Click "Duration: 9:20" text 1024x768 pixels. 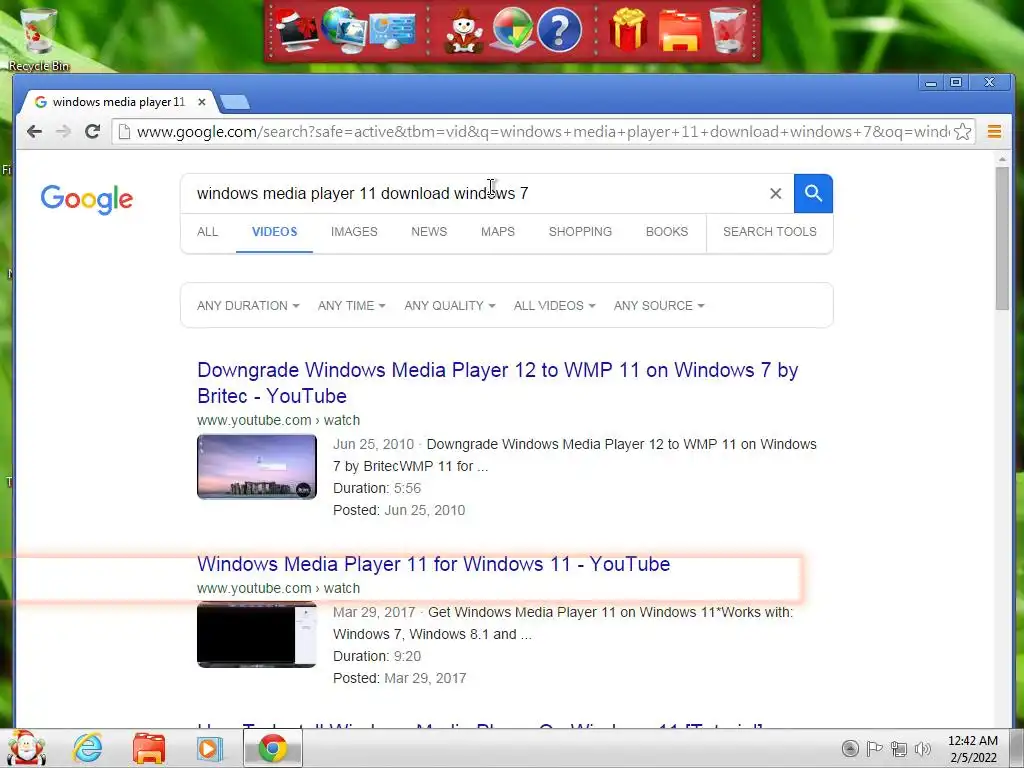(377, 656)
